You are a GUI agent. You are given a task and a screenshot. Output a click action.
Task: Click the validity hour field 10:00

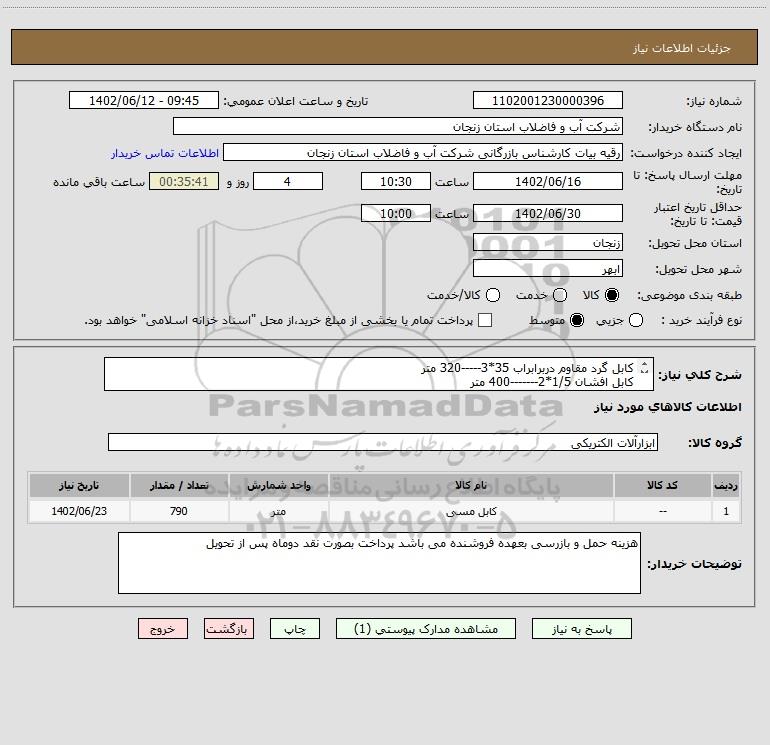pos(396,214)
